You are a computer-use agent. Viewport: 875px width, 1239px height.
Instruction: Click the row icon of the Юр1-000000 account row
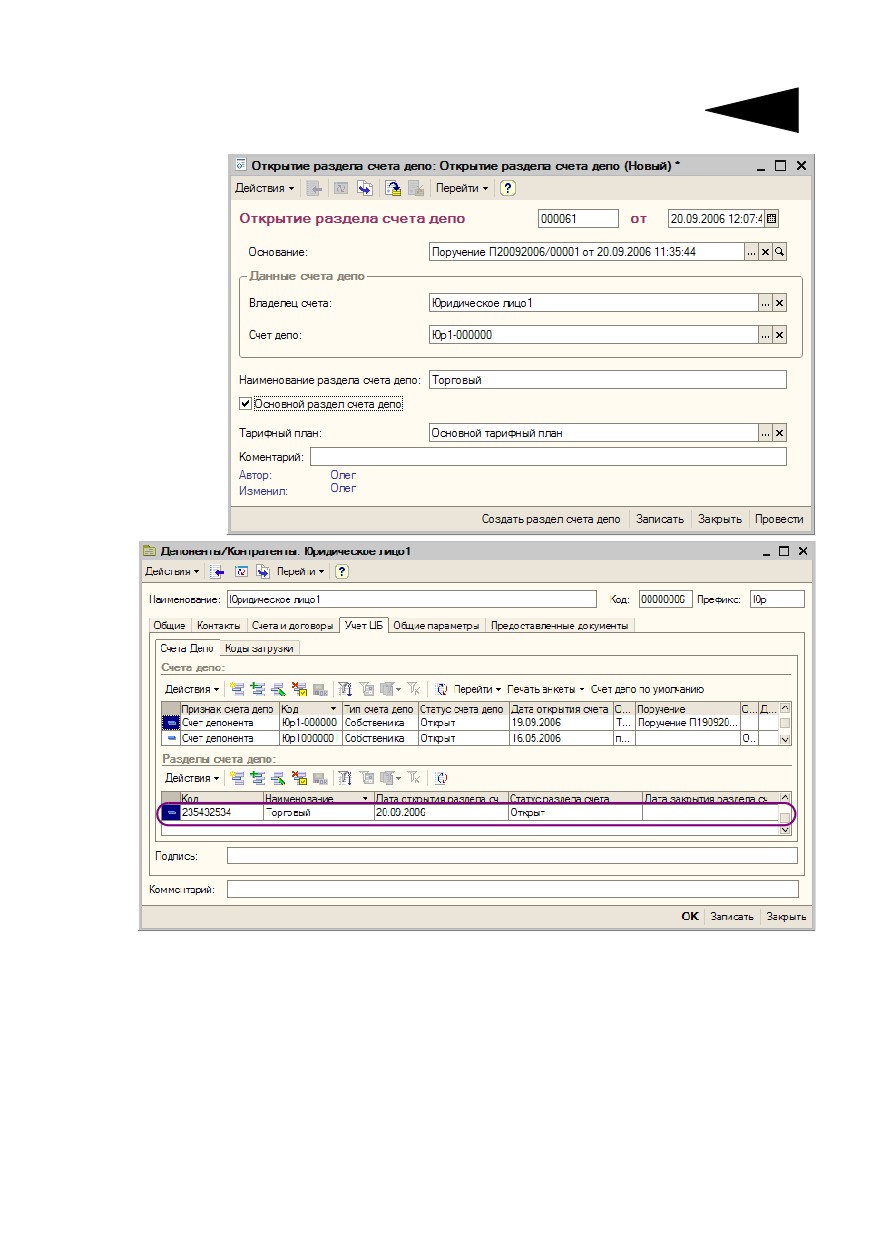click(x=171, y=722)
